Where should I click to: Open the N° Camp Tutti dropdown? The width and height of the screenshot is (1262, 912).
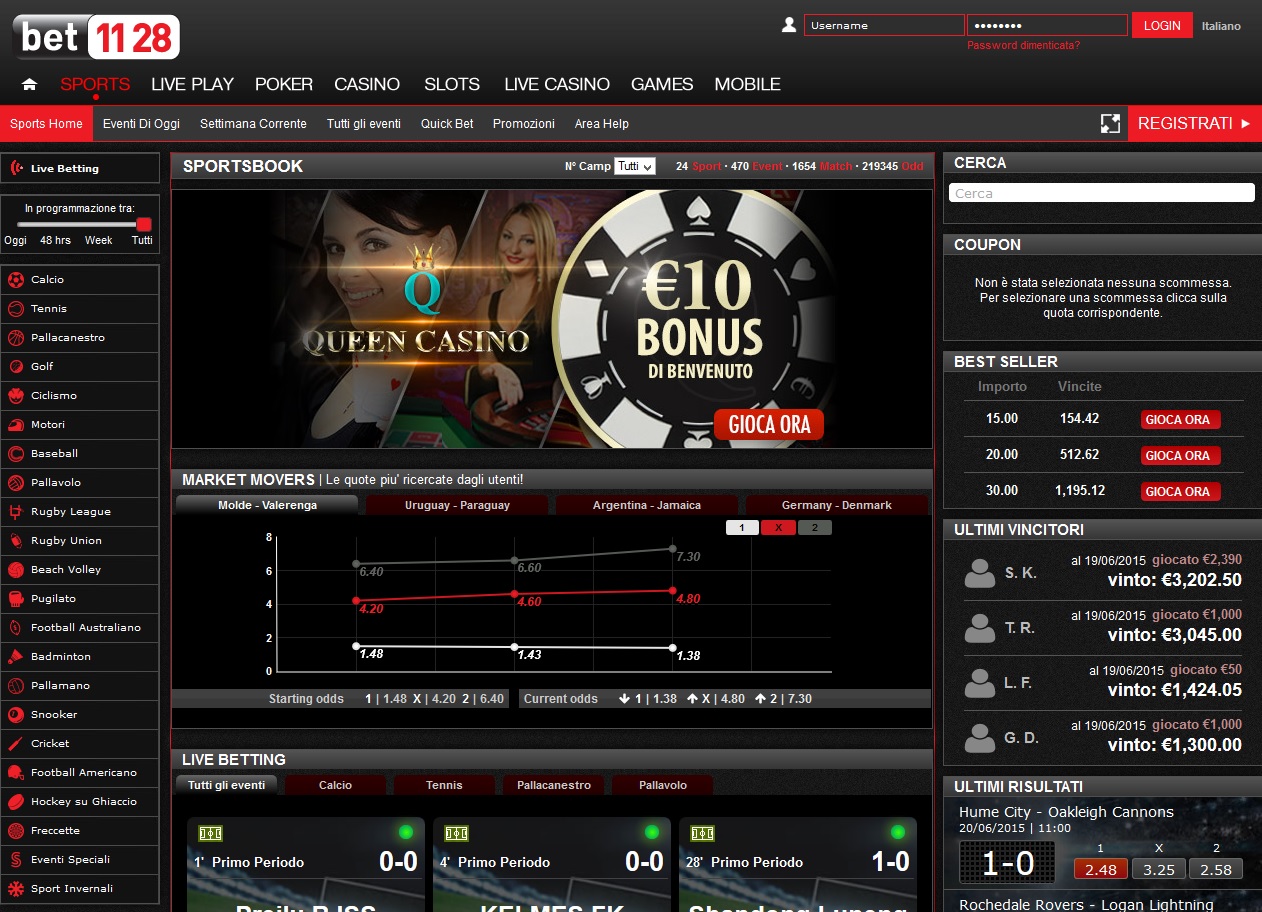(635, 166)
